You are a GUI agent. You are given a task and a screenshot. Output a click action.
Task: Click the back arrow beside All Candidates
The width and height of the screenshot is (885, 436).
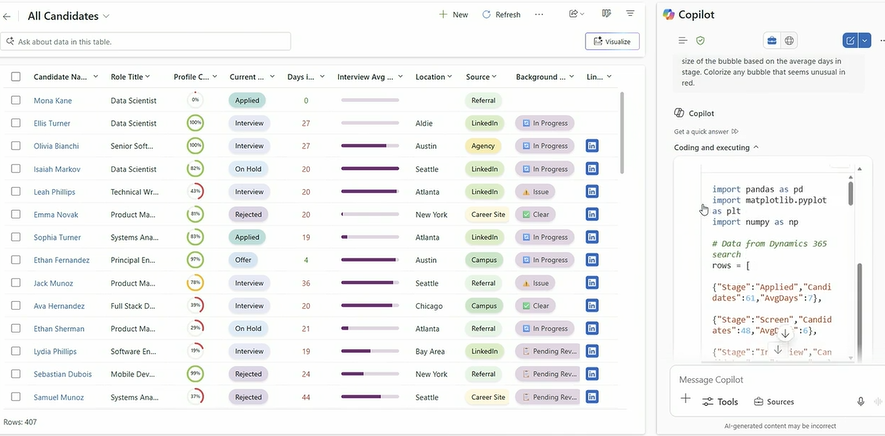click(x=8, y=16)
